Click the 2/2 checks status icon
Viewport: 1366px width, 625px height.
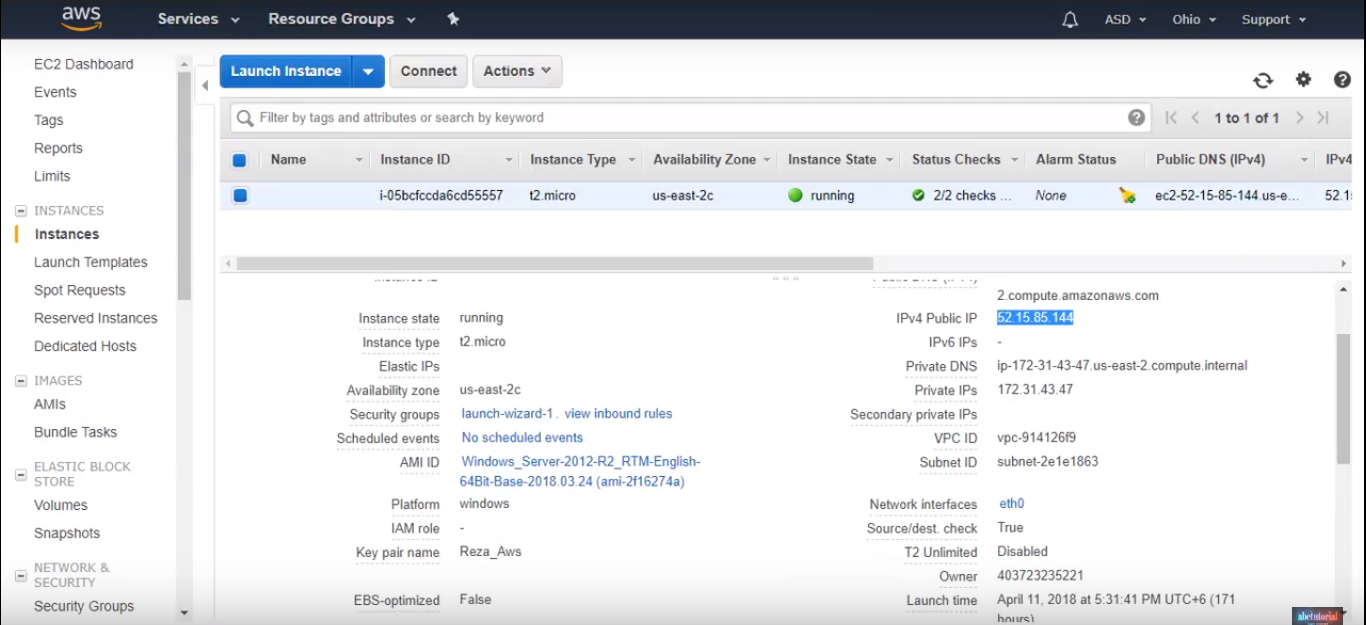tap(918, 196)
